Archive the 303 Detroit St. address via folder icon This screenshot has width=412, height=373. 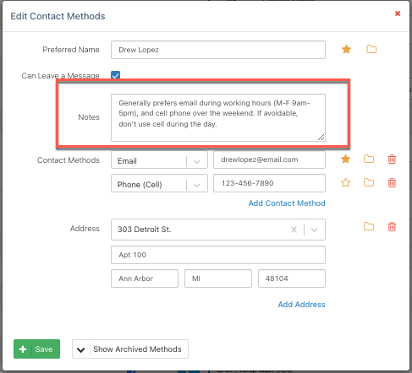coord(369,227)
